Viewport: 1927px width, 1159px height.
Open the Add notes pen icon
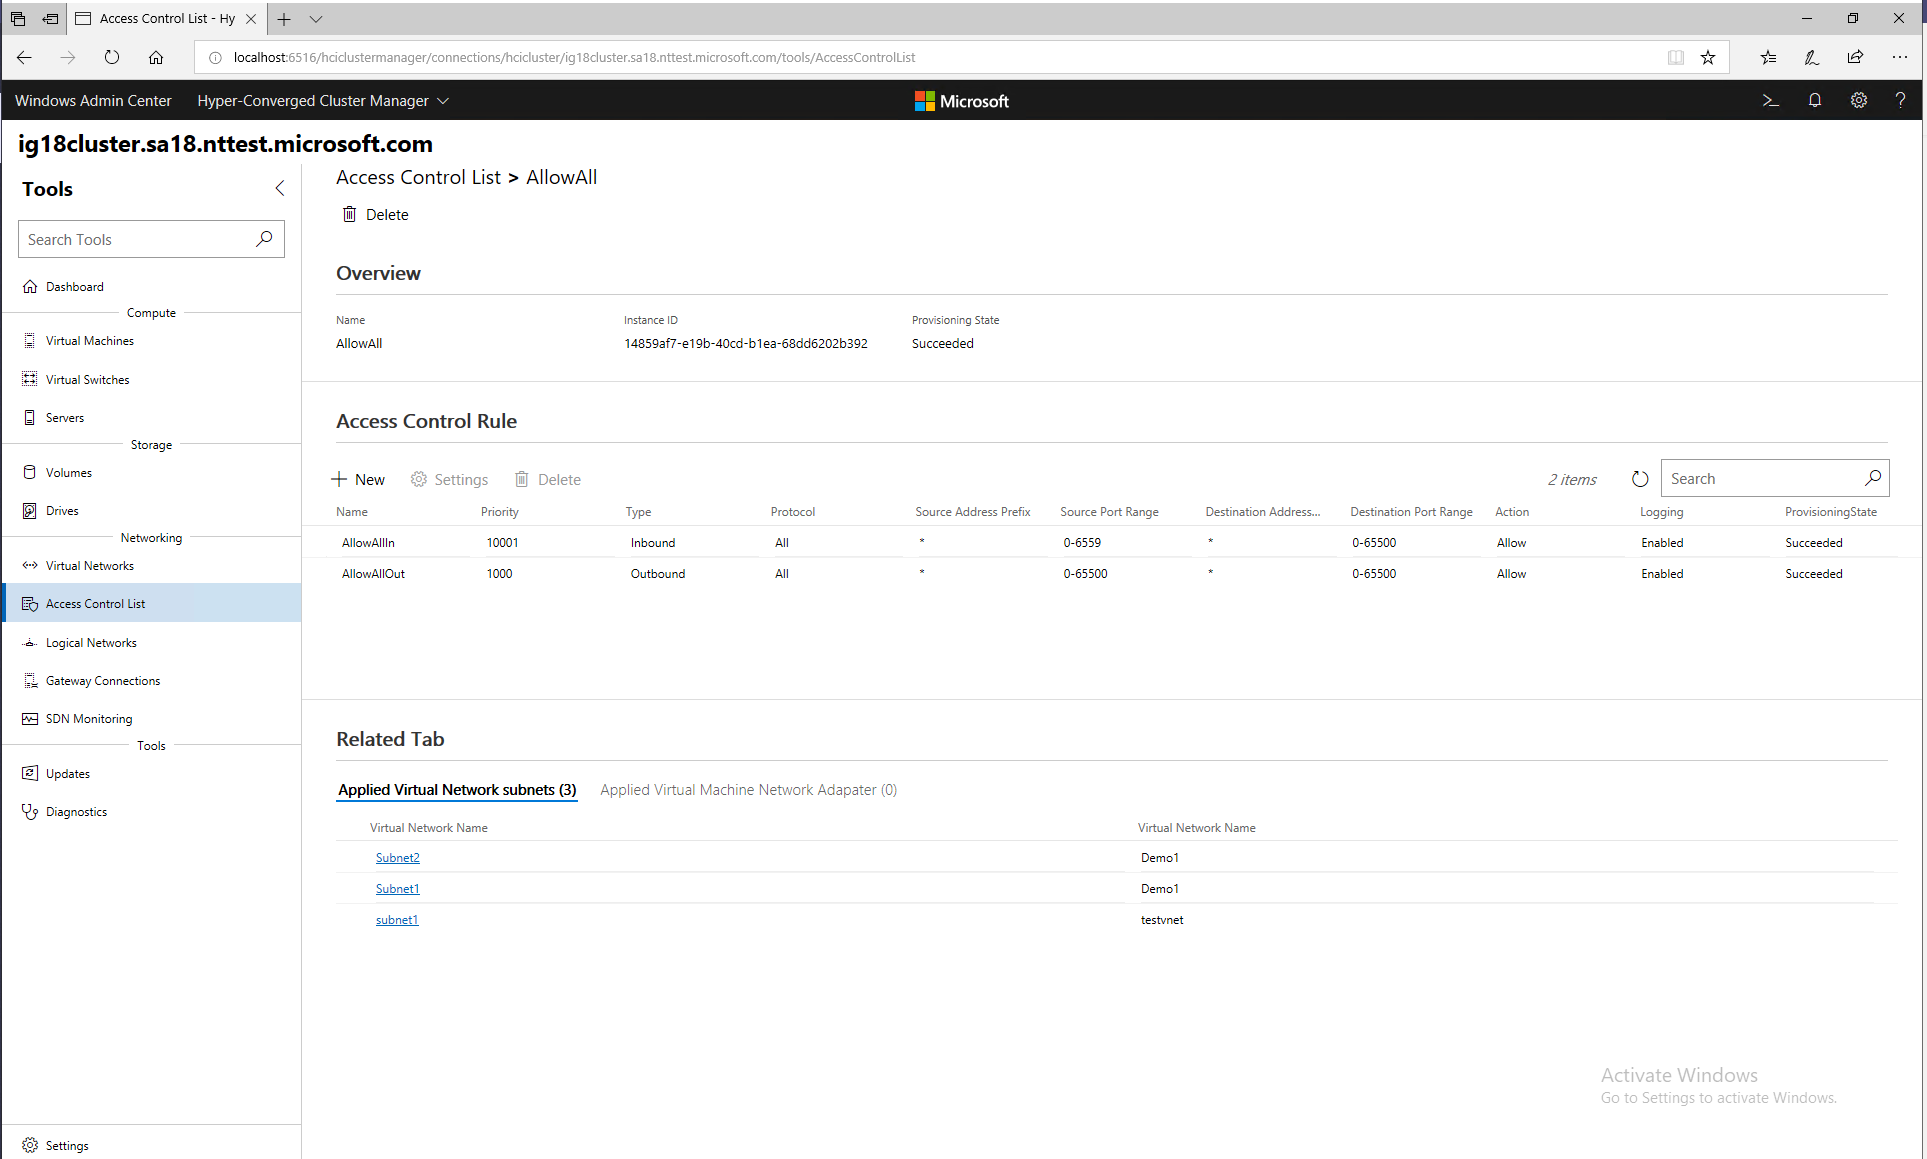pyautogui.click(x=1811, y=57)
